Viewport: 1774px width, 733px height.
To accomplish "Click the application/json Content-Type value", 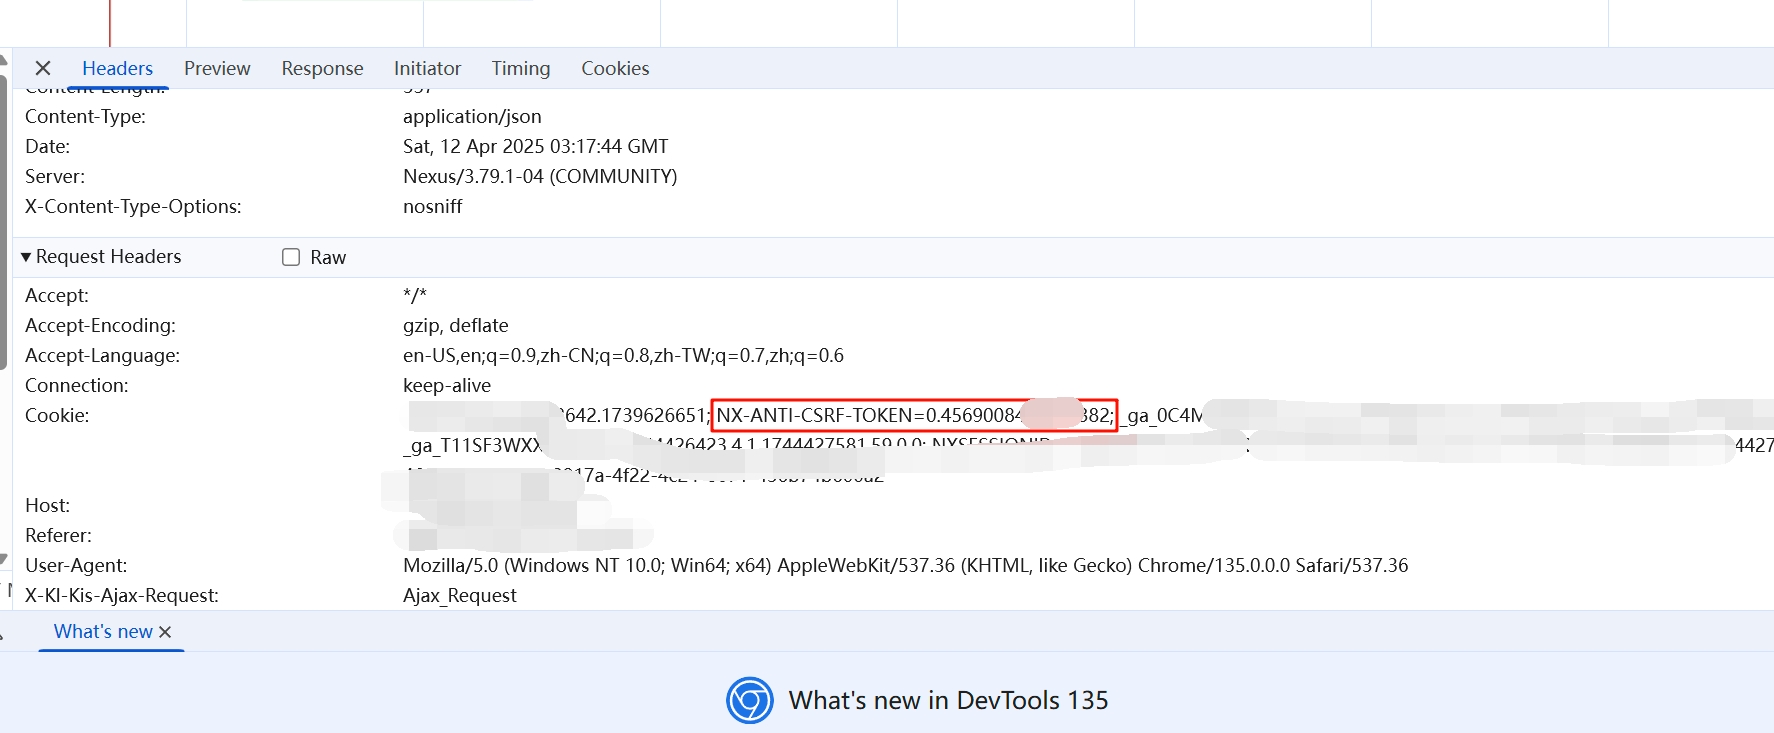I will (x=472, y=116).
